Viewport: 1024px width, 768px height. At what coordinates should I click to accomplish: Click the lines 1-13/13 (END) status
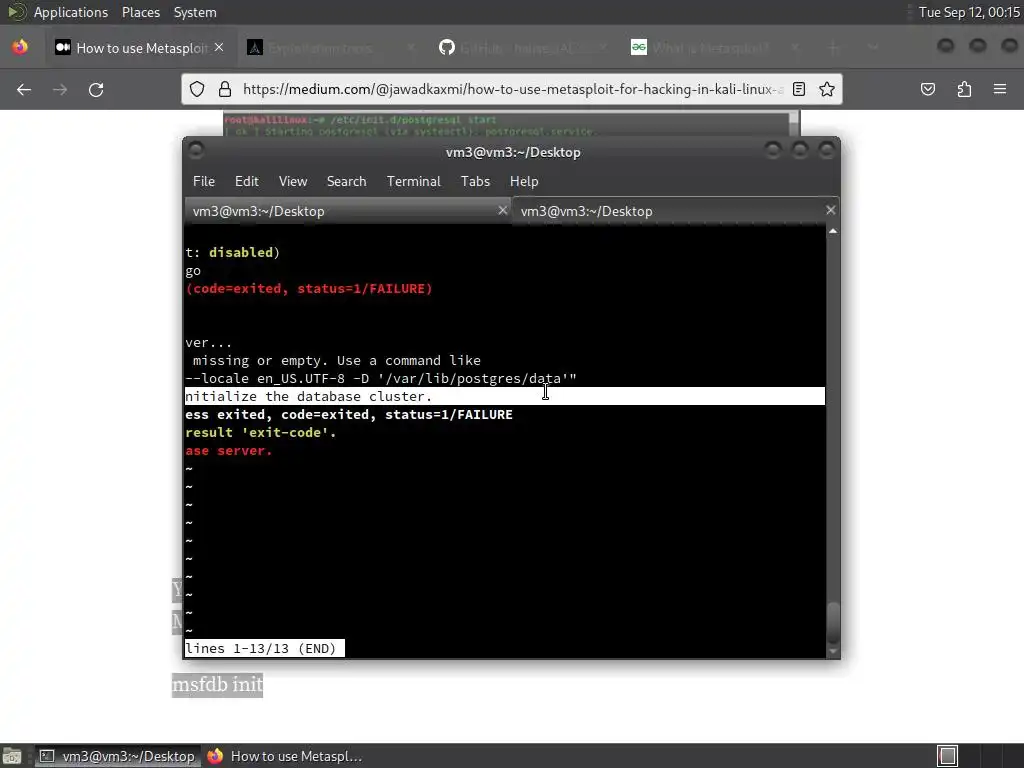[264, 648]
